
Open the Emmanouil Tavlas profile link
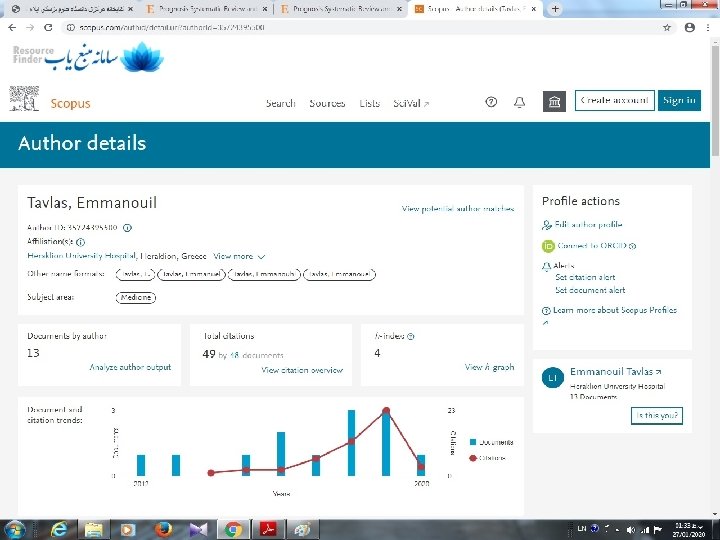(x=615, y=371)
